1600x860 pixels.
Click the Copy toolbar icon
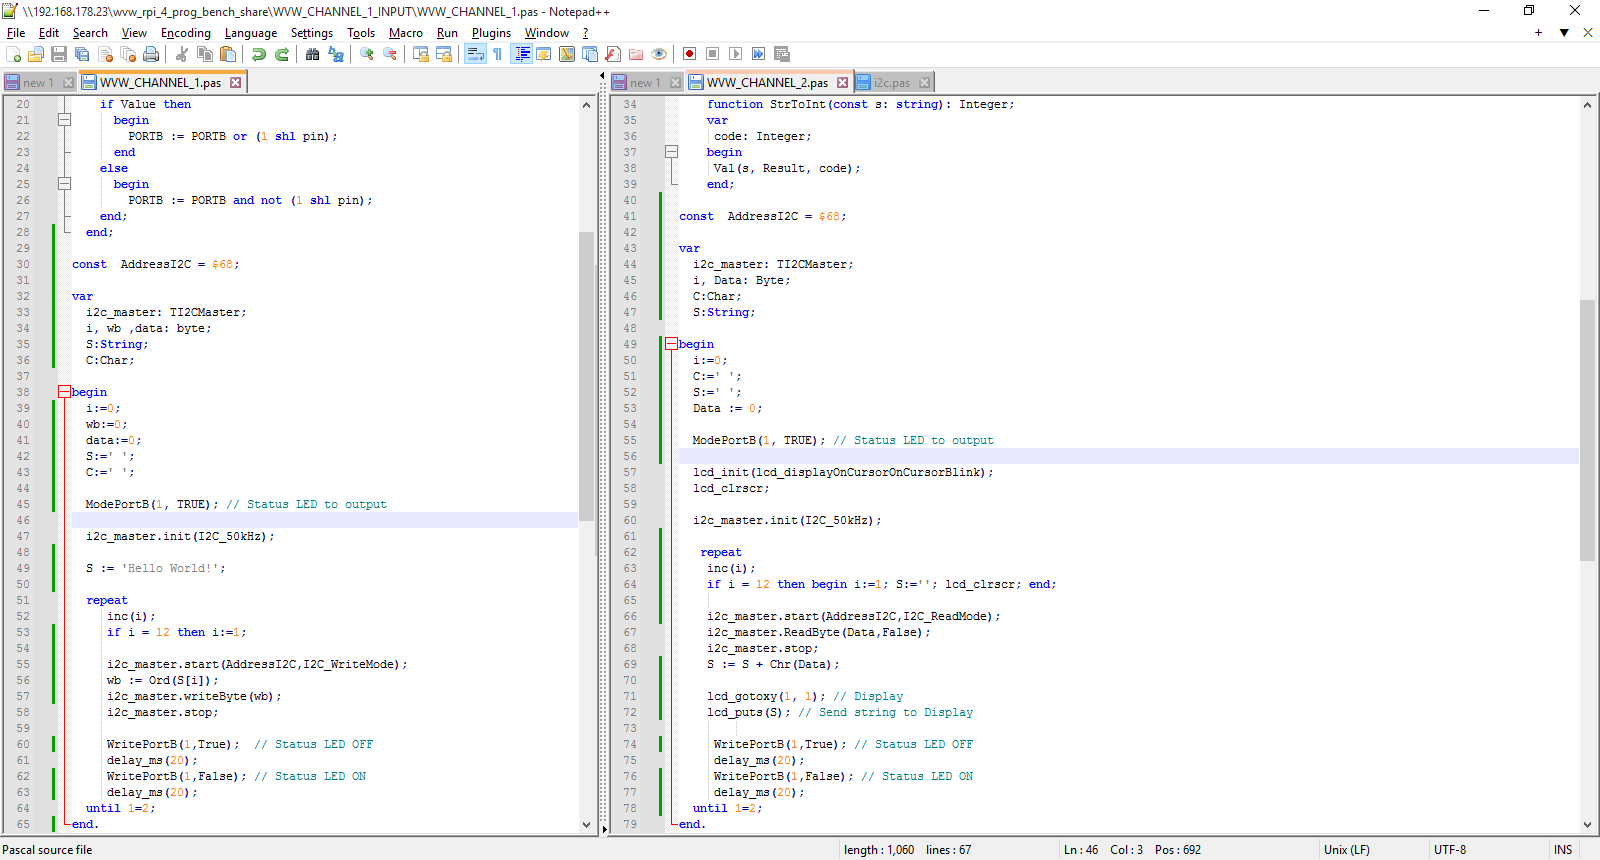[205, 54]
